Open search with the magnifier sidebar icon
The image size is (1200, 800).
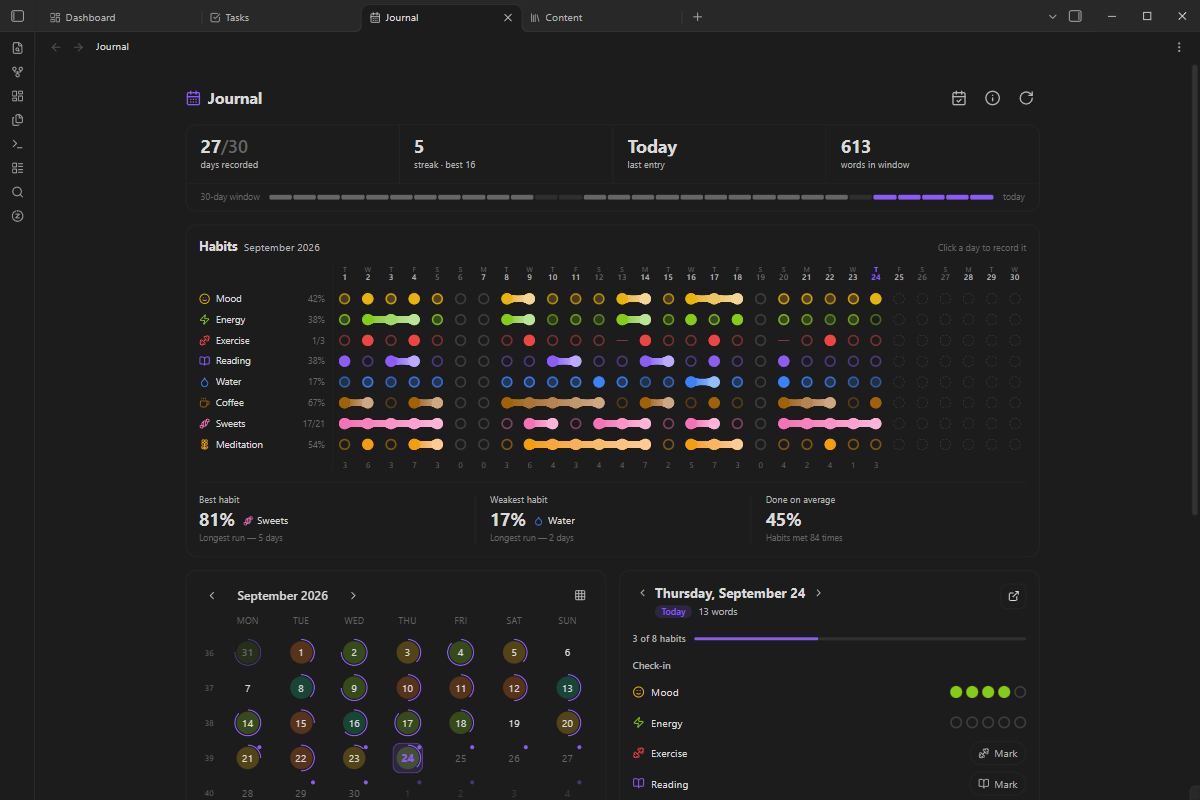coord(17,192)
